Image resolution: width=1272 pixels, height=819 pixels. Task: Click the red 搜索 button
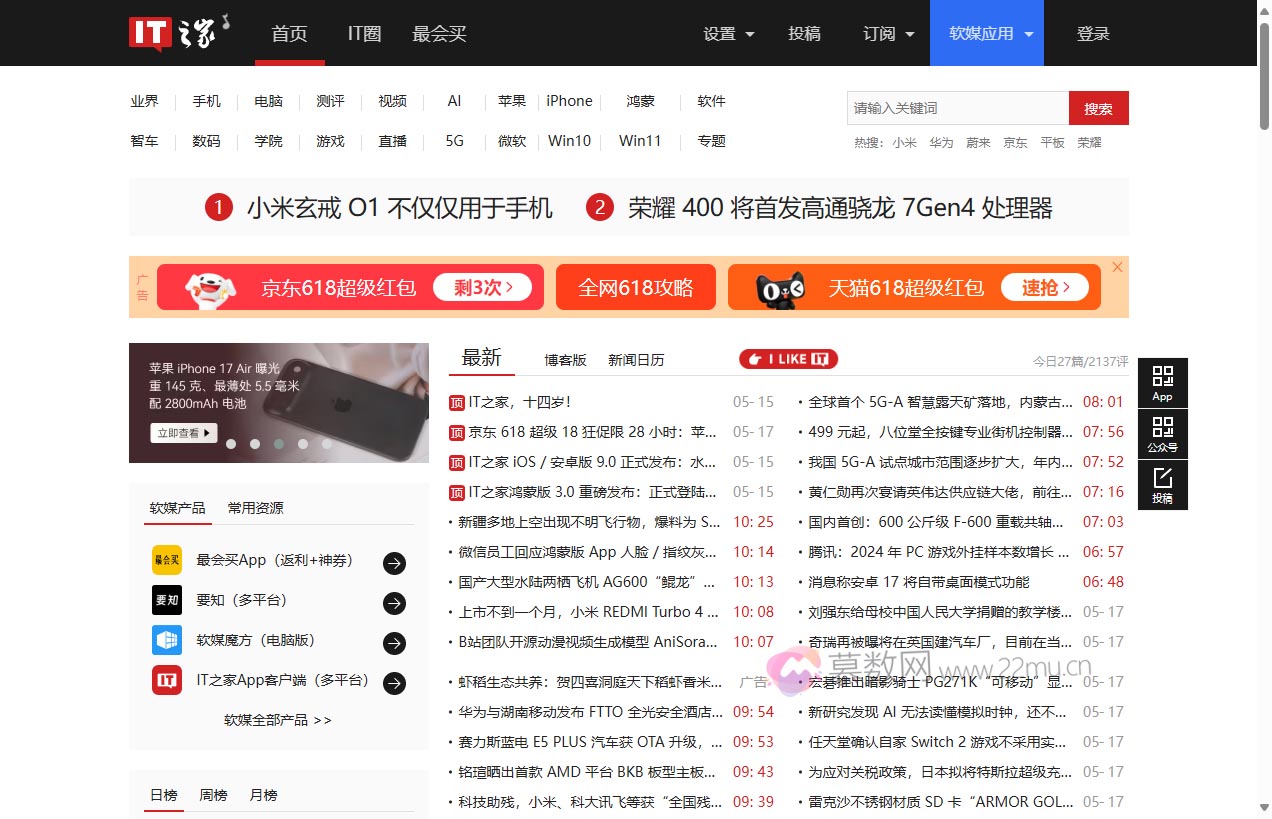coord(1098,108)
